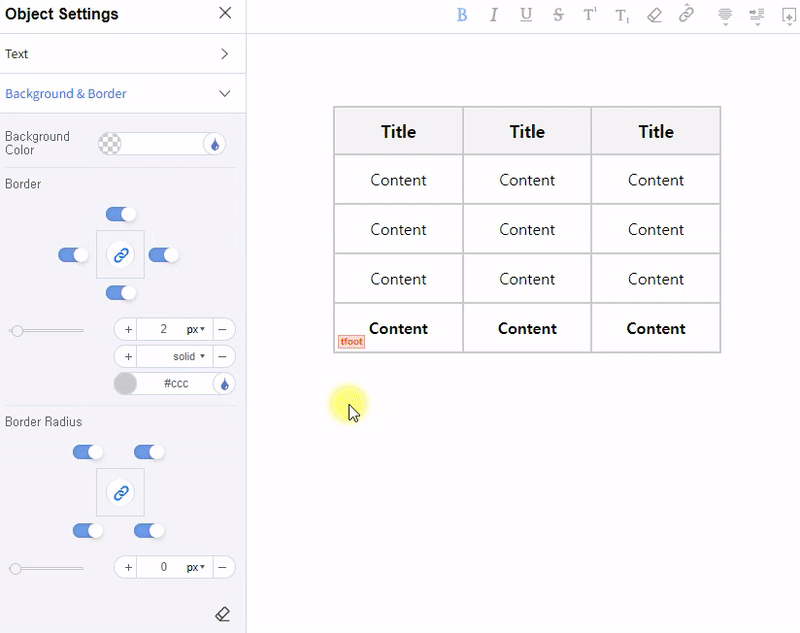Viewport: 800px width, 633px height.
Task: Apply strikethrough formatting
Action: (558, 15)
